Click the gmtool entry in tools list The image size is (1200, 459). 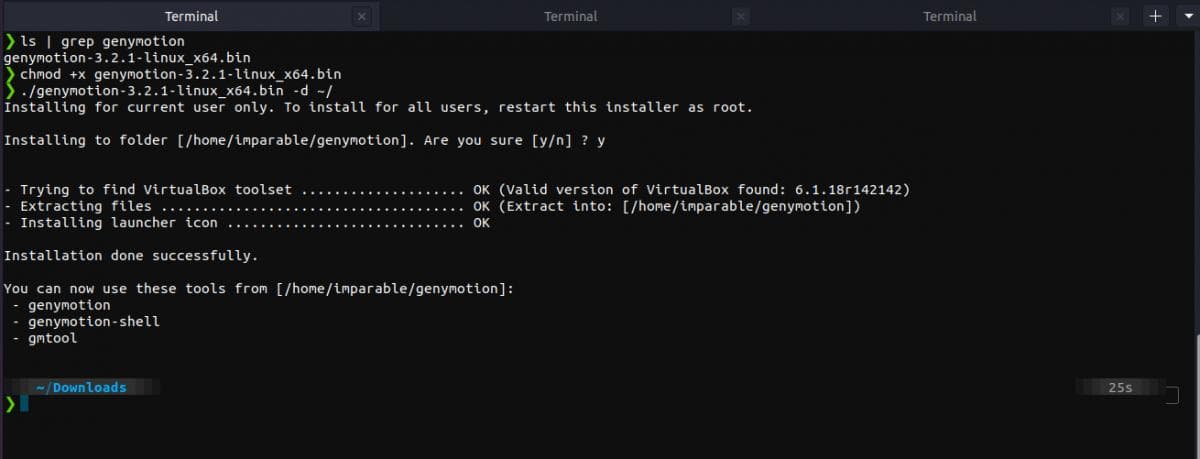point(52,338)
